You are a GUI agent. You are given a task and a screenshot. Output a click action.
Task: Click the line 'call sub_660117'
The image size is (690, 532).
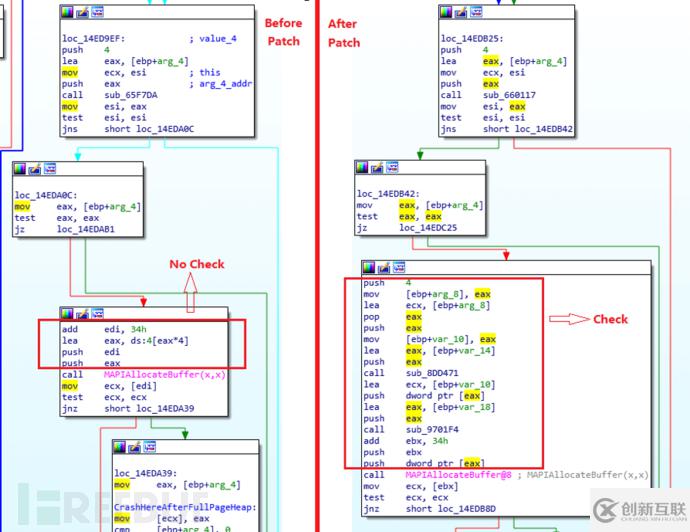[488, 95]
